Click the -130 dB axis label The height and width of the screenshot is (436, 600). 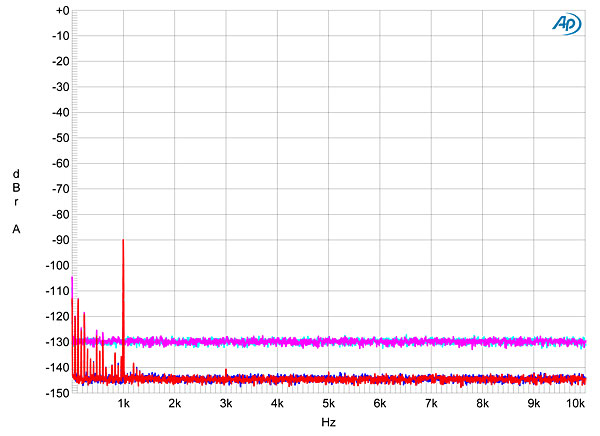point(57,342)
